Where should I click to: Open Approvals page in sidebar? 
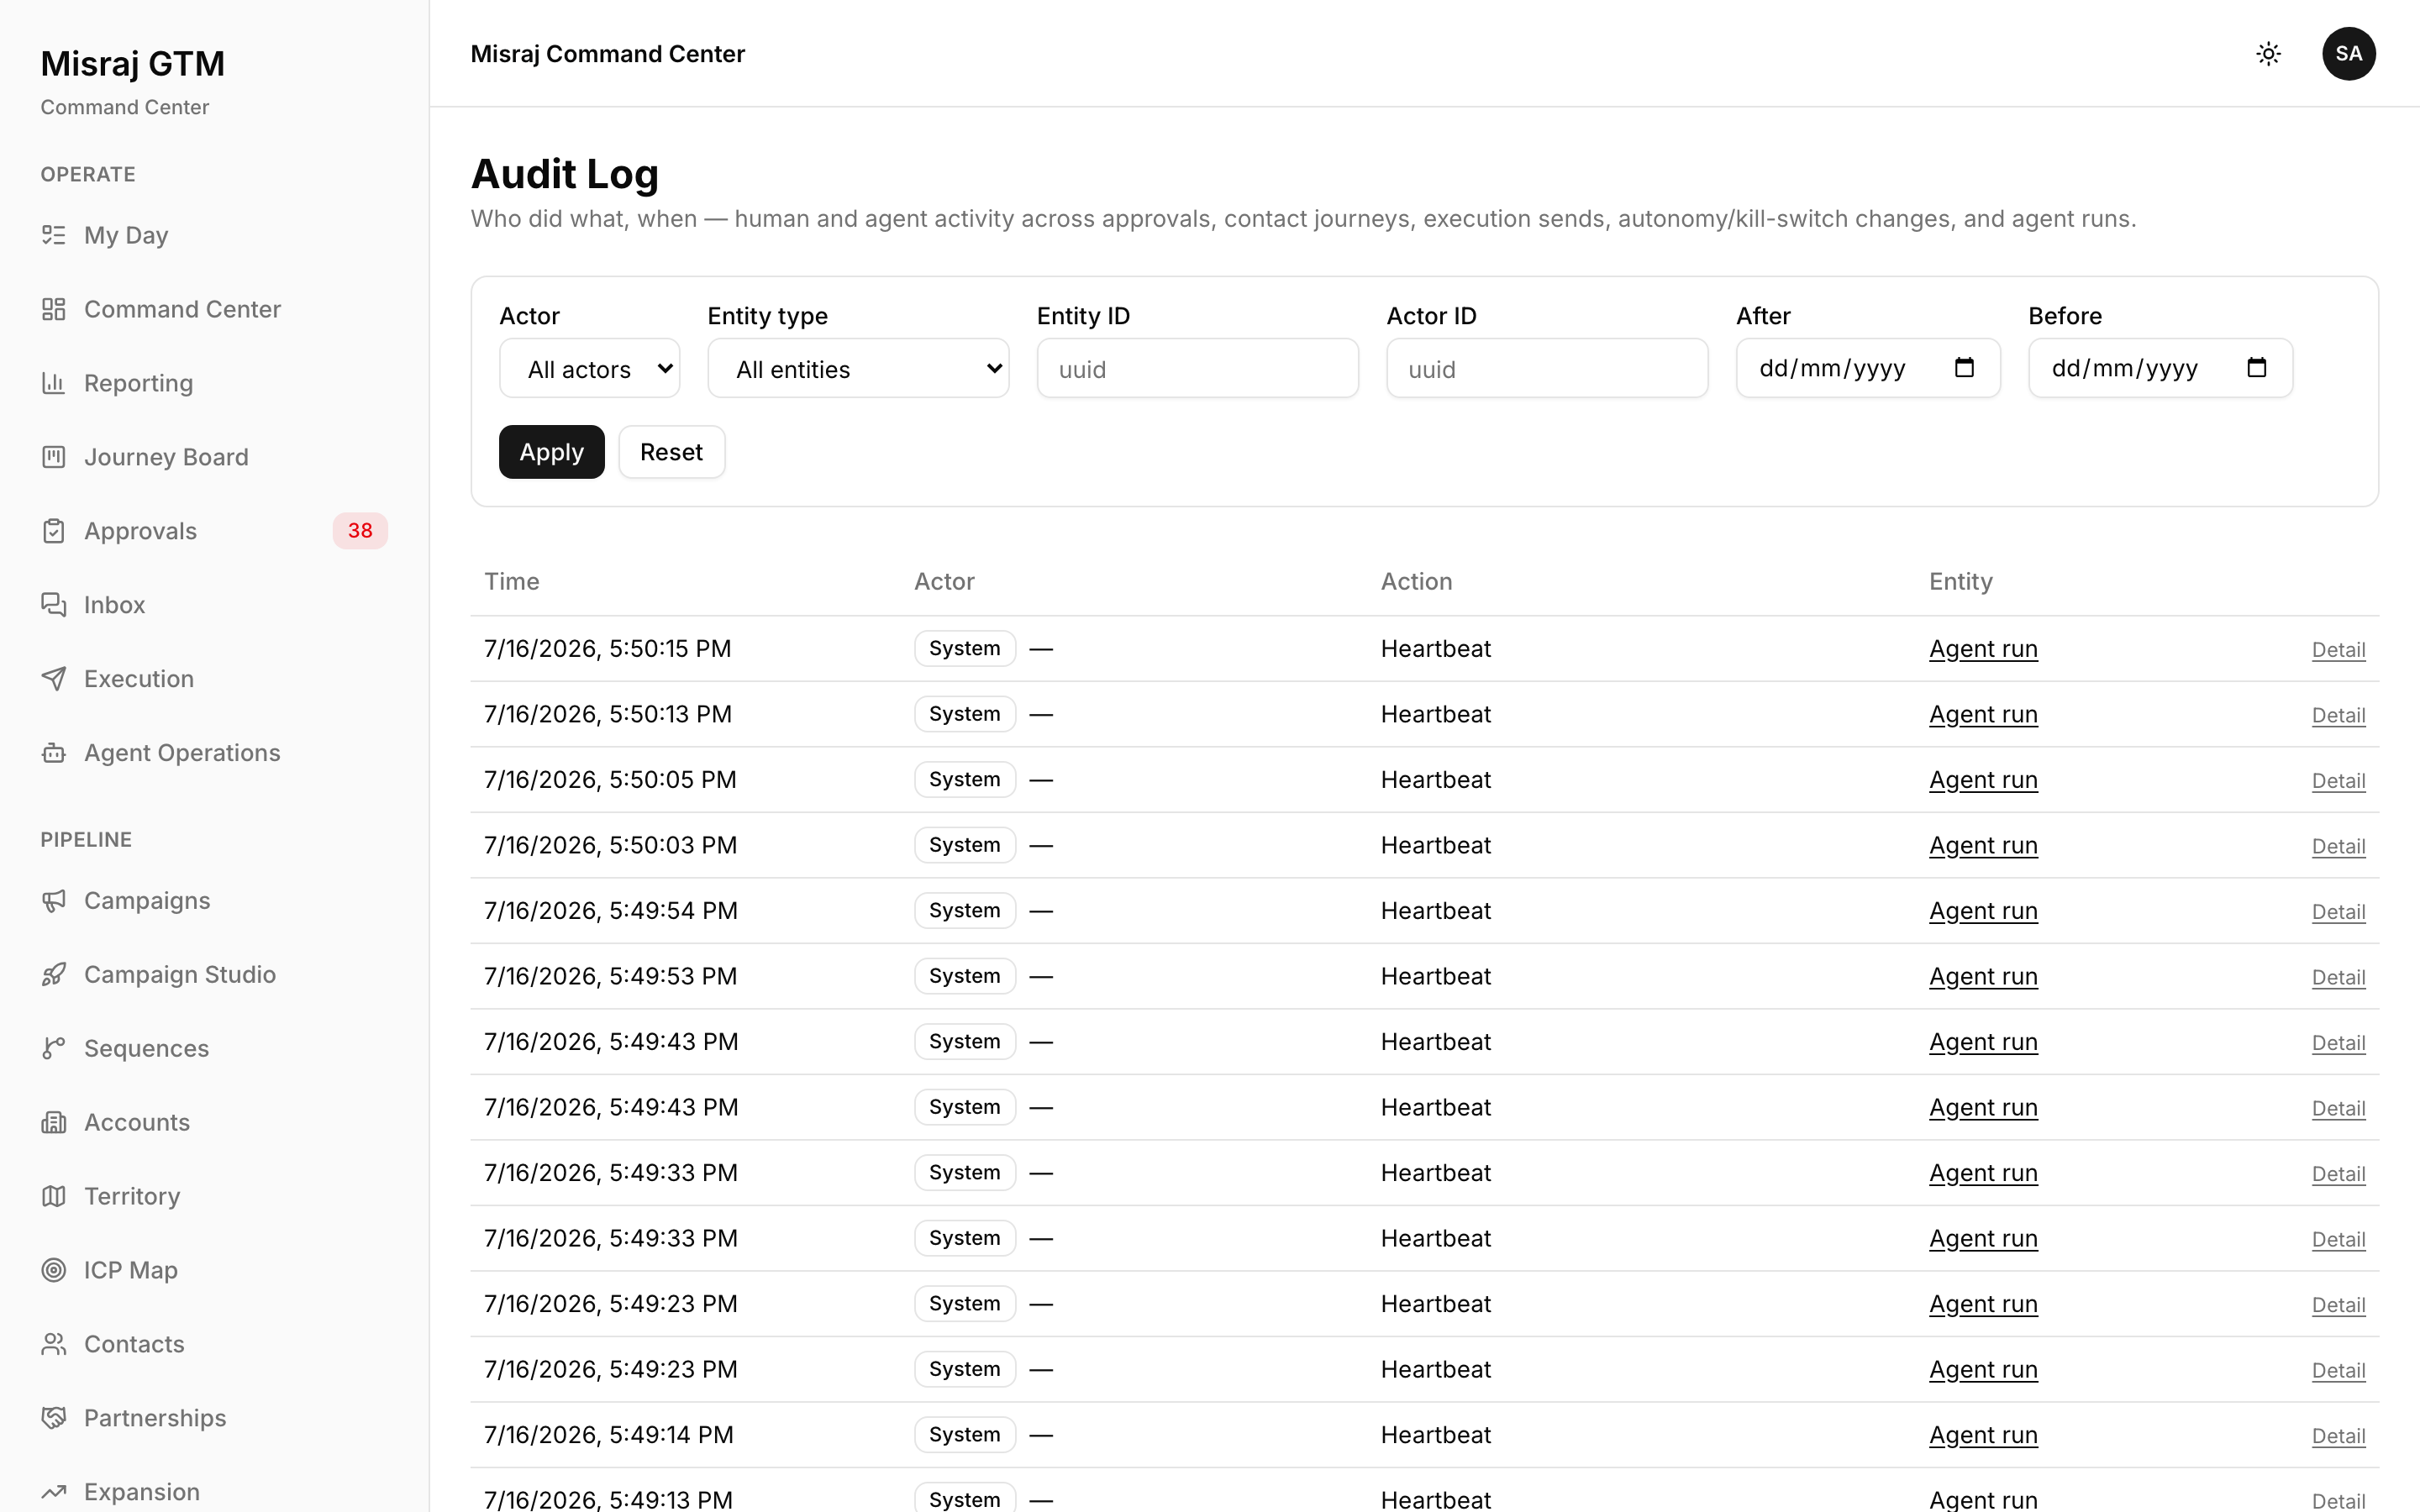pos(214,531)
